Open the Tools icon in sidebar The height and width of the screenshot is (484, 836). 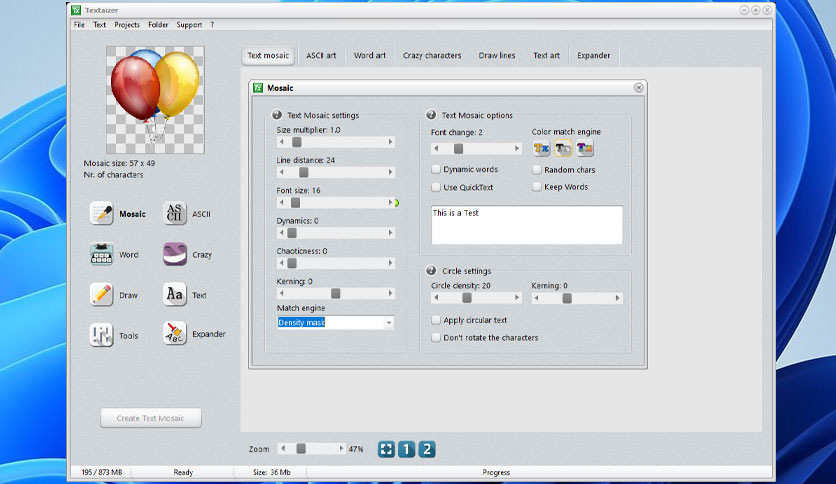tap(101, 335)
